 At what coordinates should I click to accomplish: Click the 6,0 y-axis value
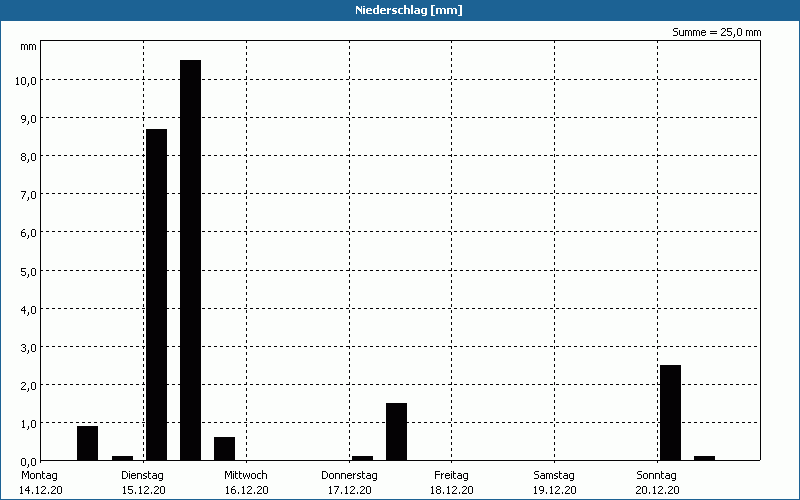click(28, 233)
